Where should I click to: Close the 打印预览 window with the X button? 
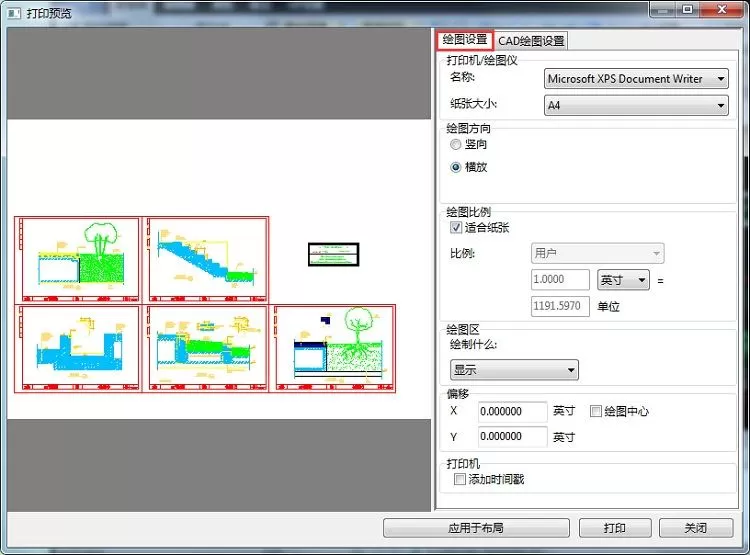click(x=722, y=9)
